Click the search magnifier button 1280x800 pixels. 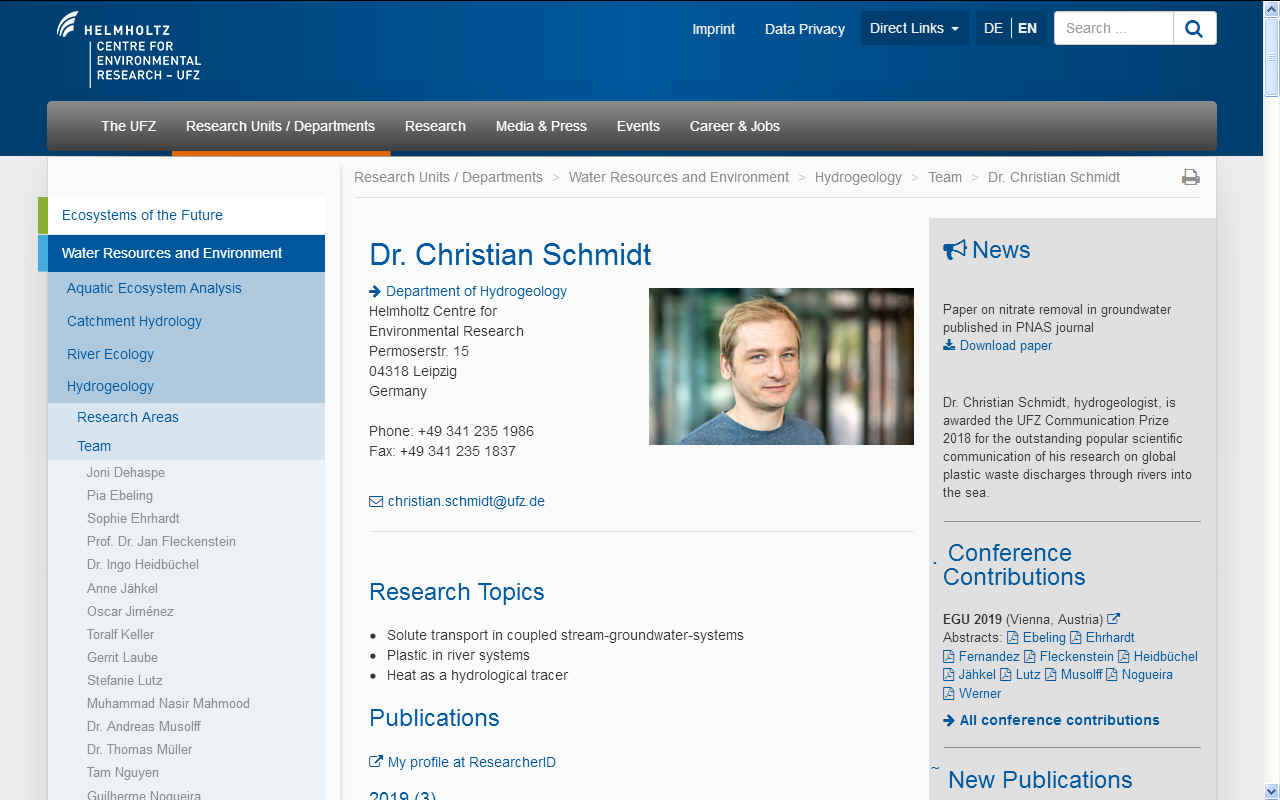point(1194,28)
